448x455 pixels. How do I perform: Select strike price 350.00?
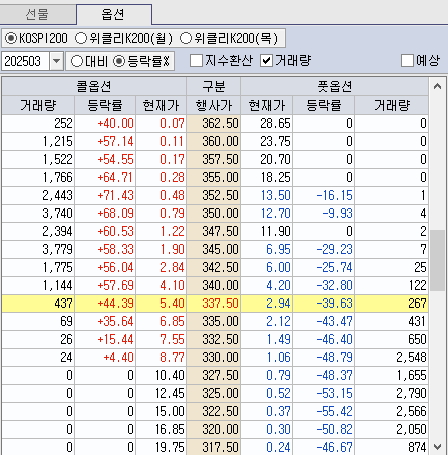pos(214,213)
